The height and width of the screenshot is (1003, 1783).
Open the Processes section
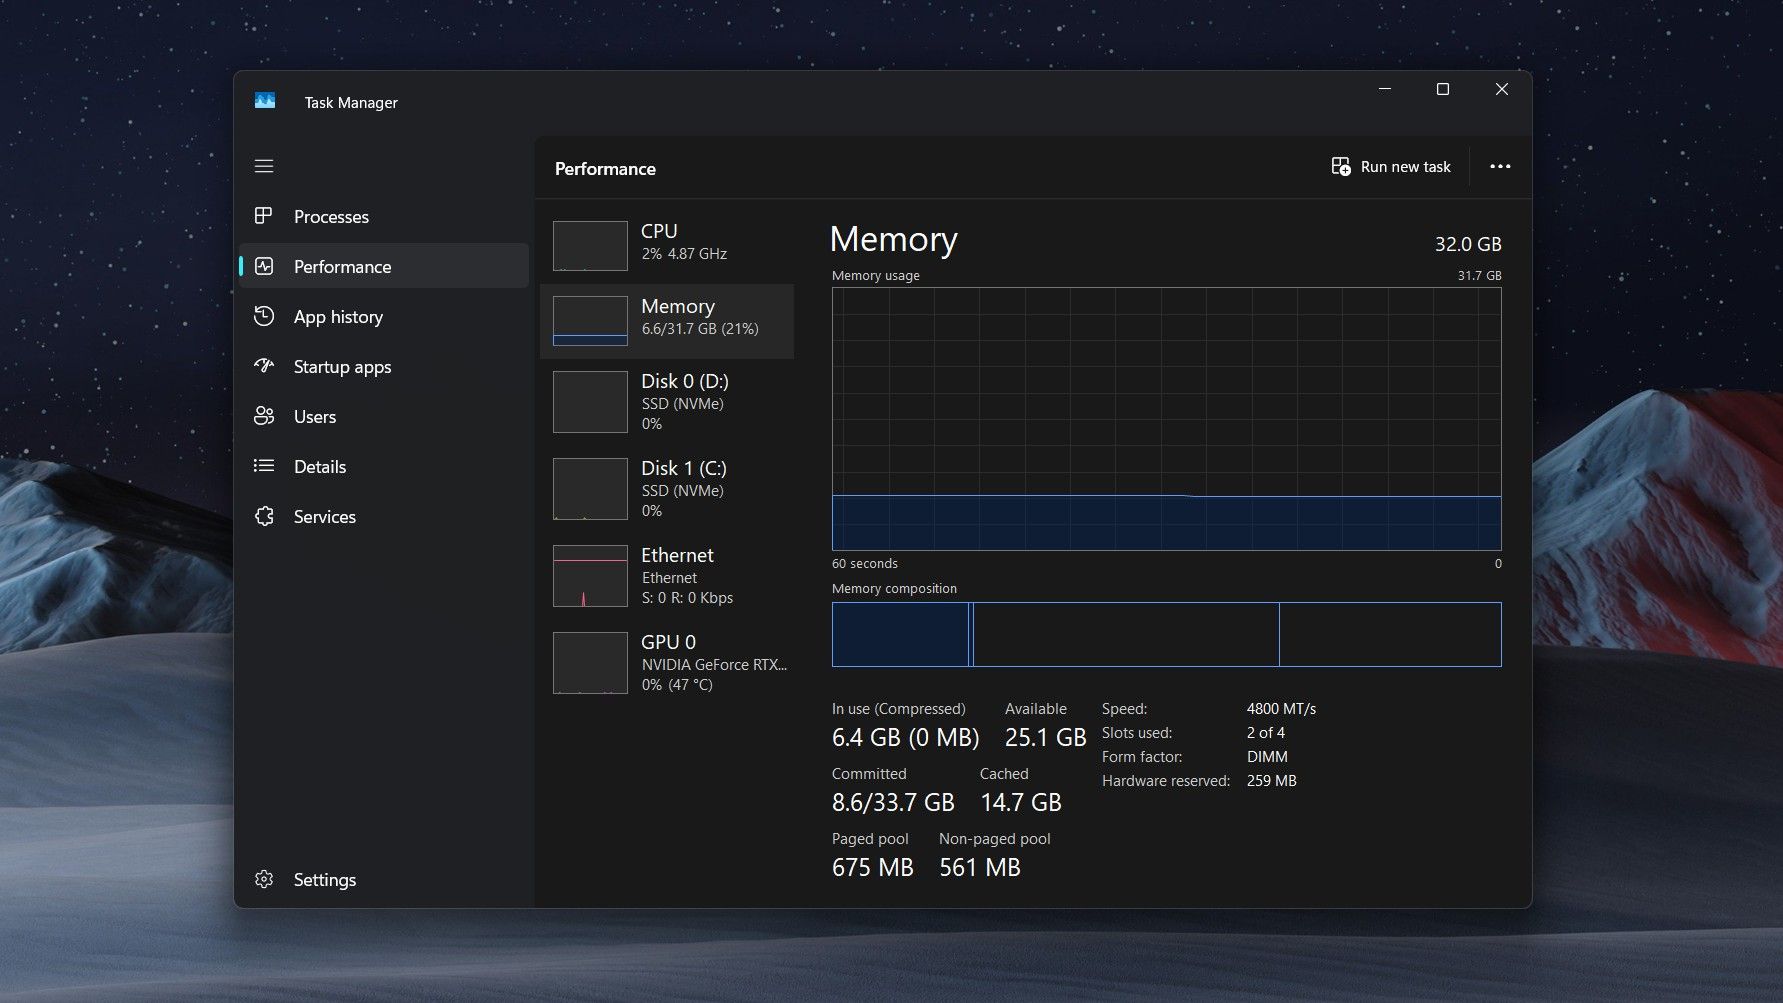(331, 216)
